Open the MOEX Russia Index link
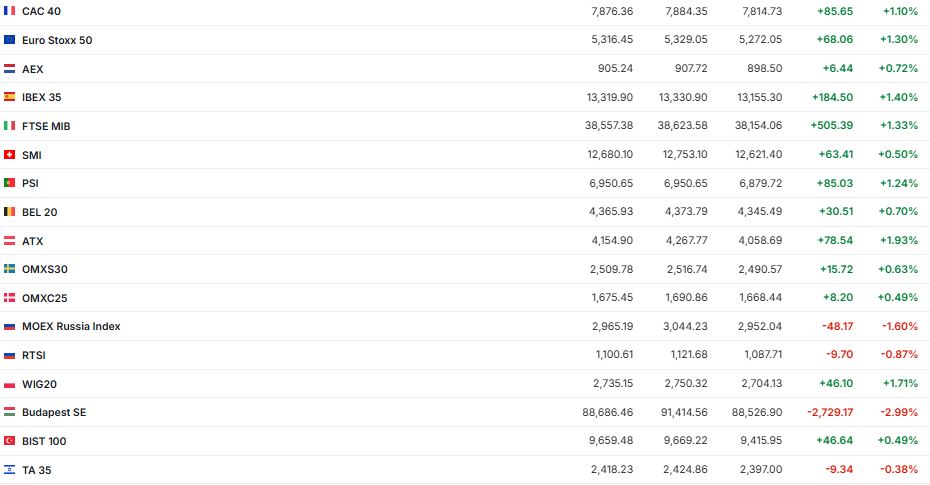This screenshot has height=485, width=930. coord(71,327)
